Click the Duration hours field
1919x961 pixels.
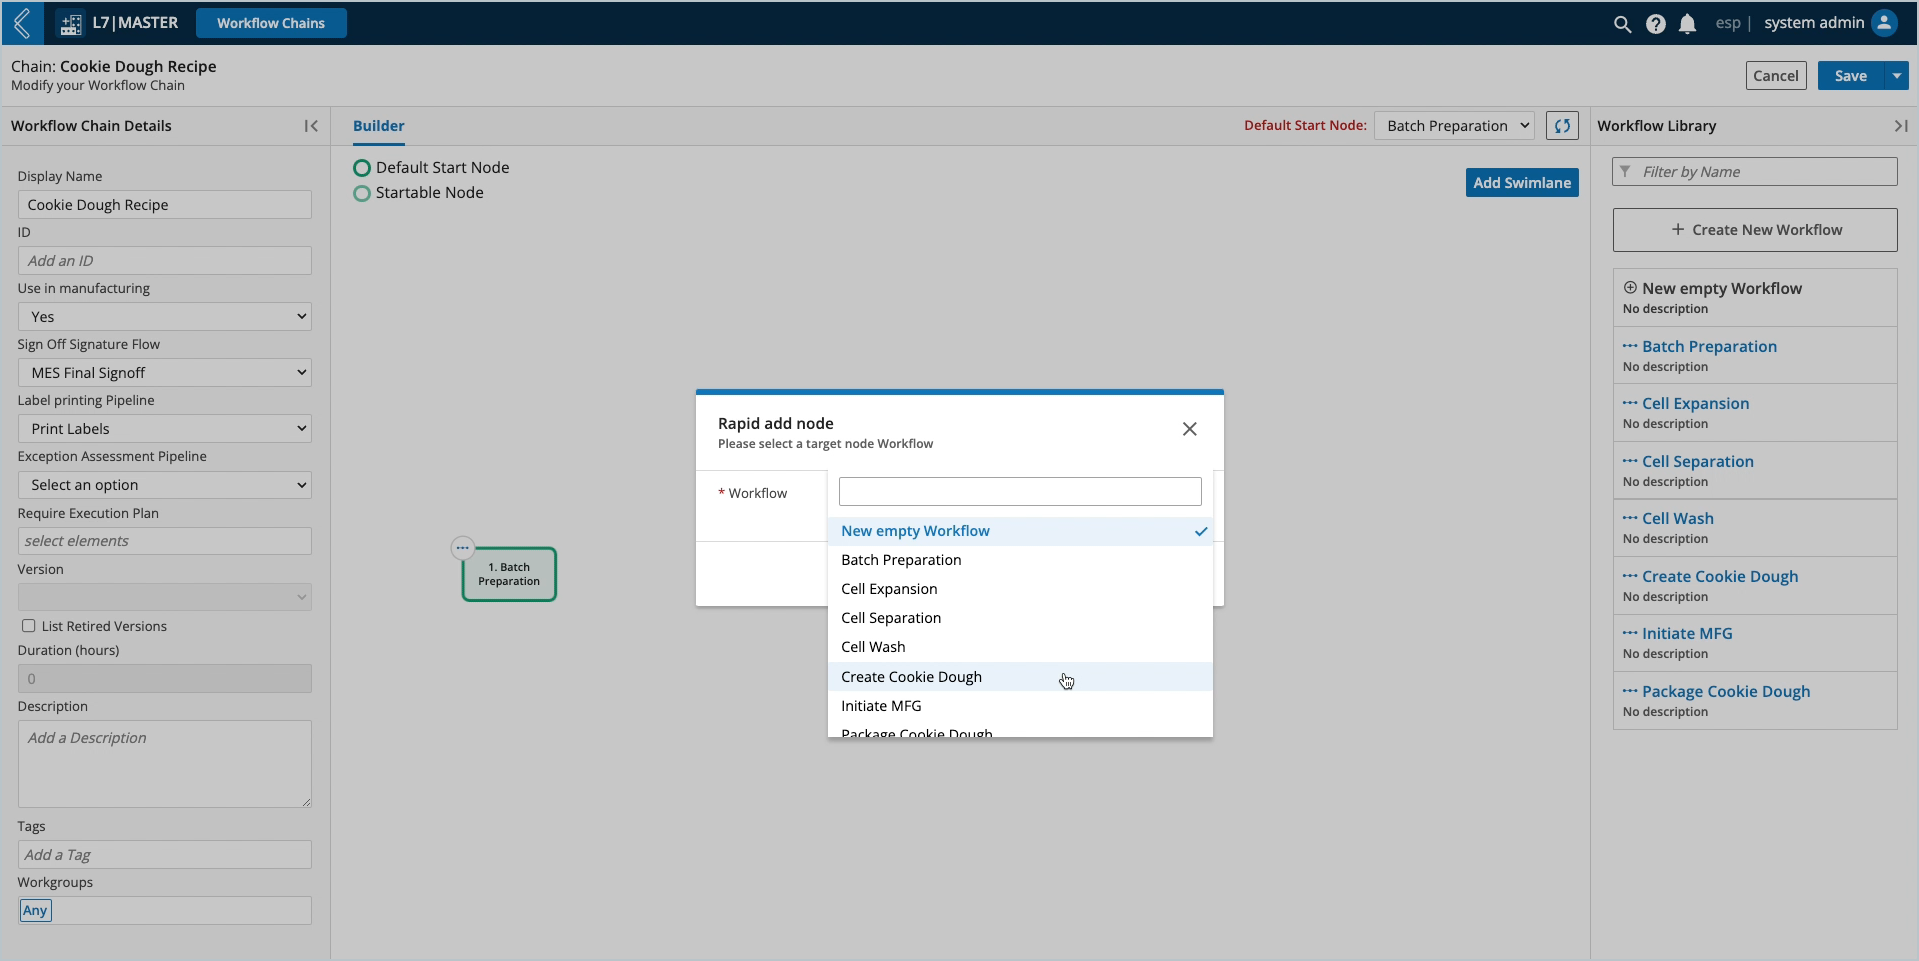click(164, 679)
